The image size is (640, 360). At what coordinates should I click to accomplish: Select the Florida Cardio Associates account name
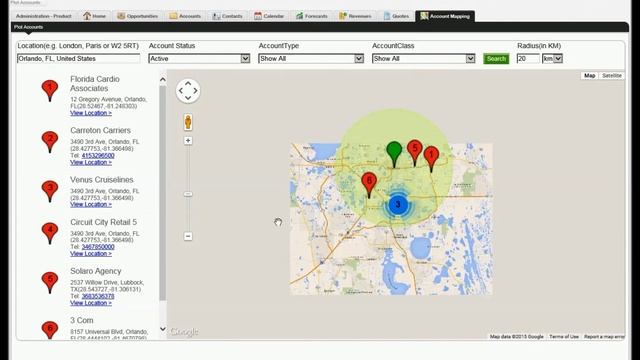[95, 84]
